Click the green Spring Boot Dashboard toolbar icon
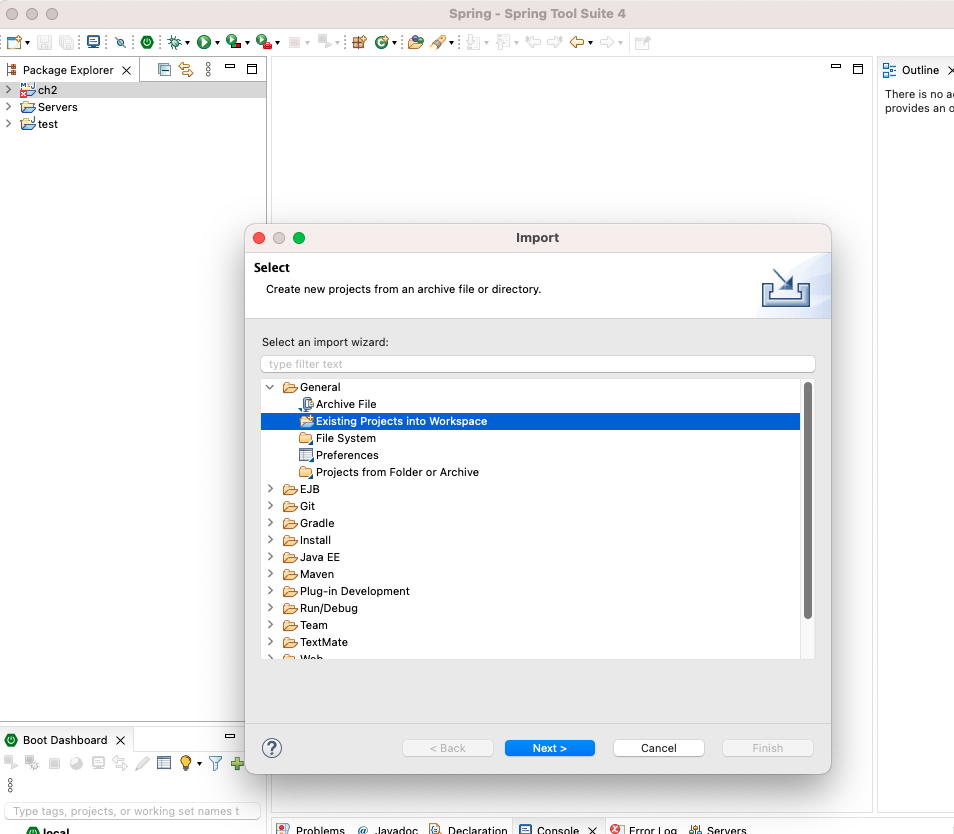The image size is (954, 834). 147,42
